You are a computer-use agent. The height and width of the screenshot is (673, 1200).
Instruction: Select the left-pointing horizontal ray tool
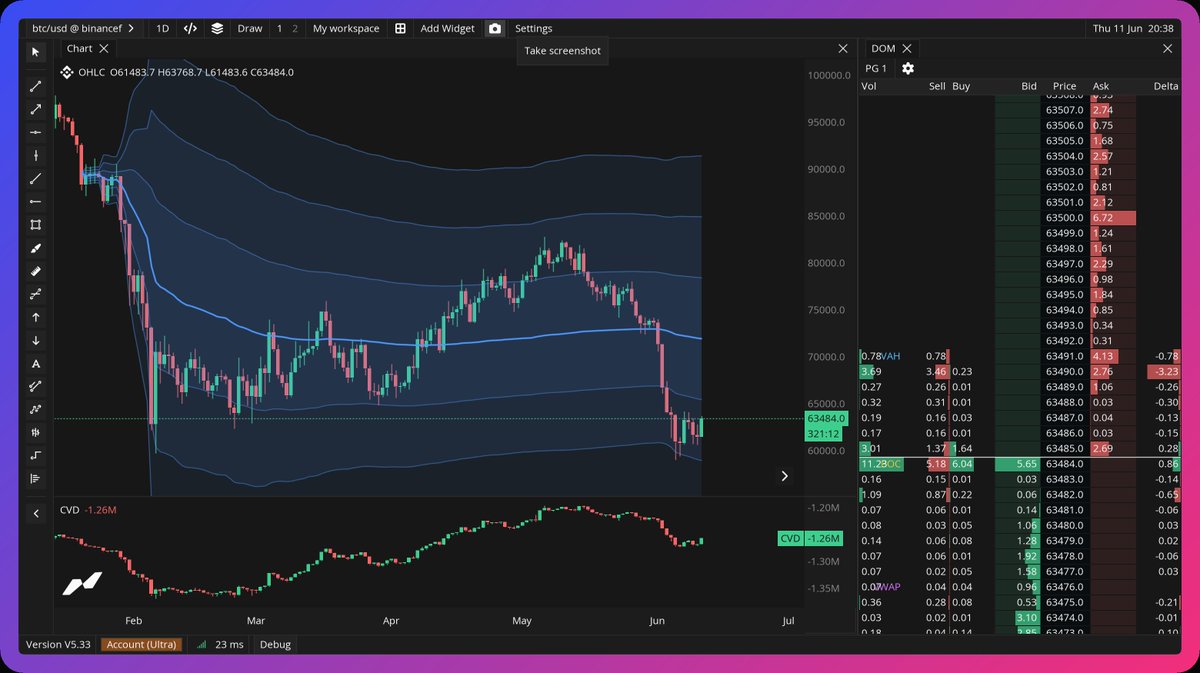(36, 202)
